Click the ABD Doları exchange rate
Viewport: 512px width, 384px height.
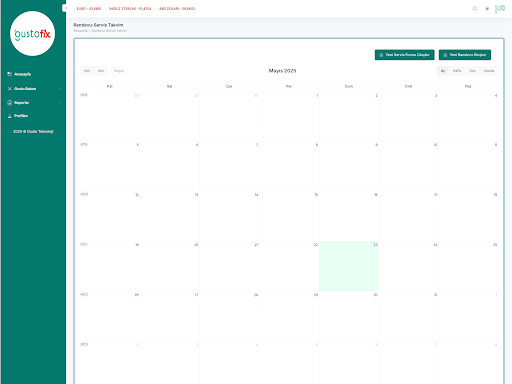[x=177, y=9]
